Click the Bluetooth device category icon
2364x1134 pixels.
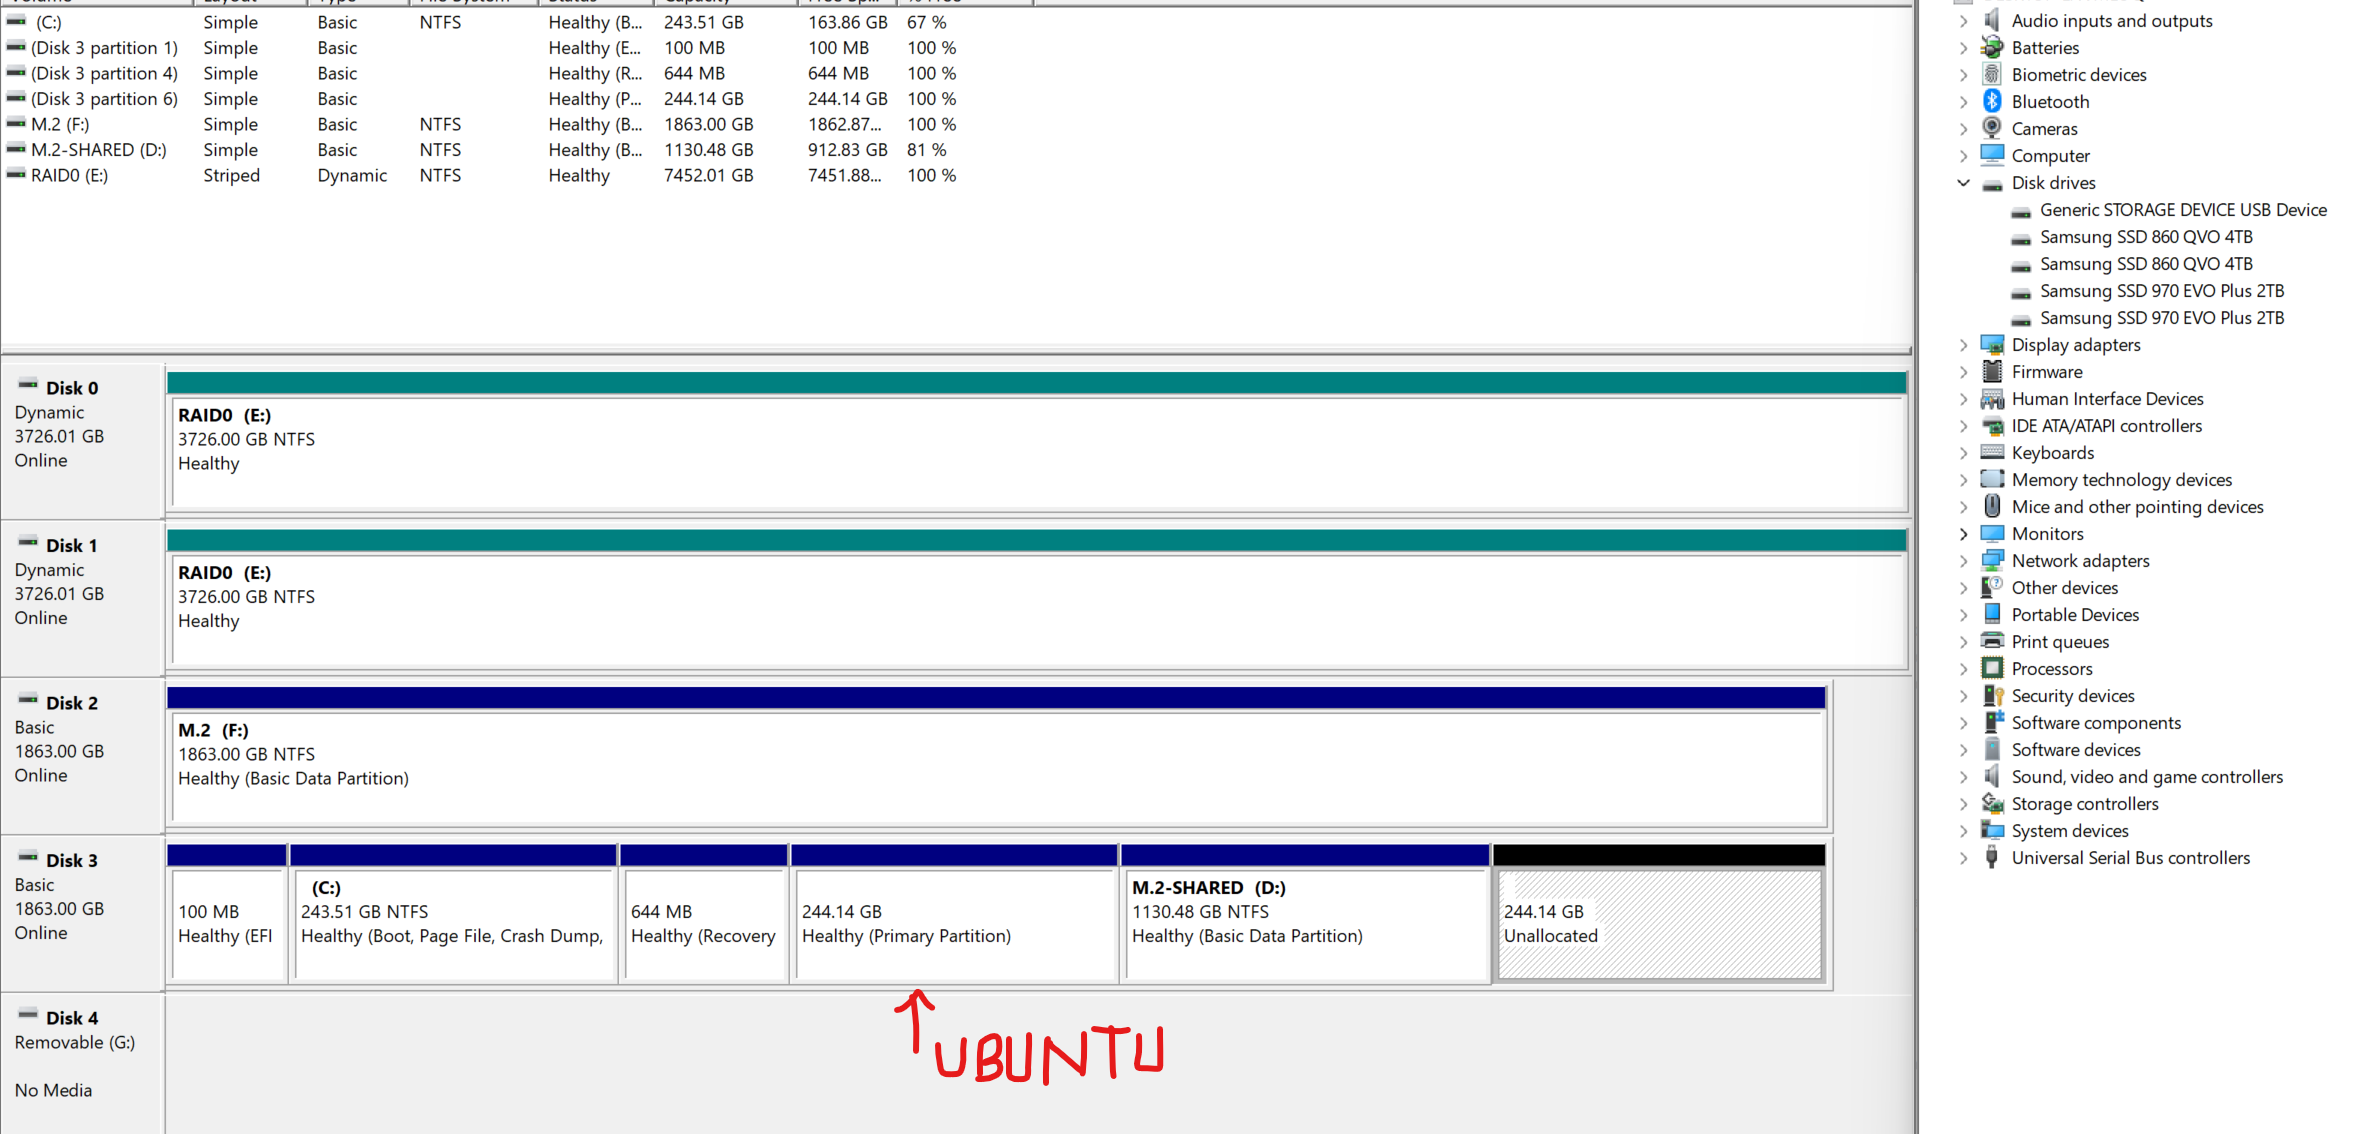(x=1992, y=101)
